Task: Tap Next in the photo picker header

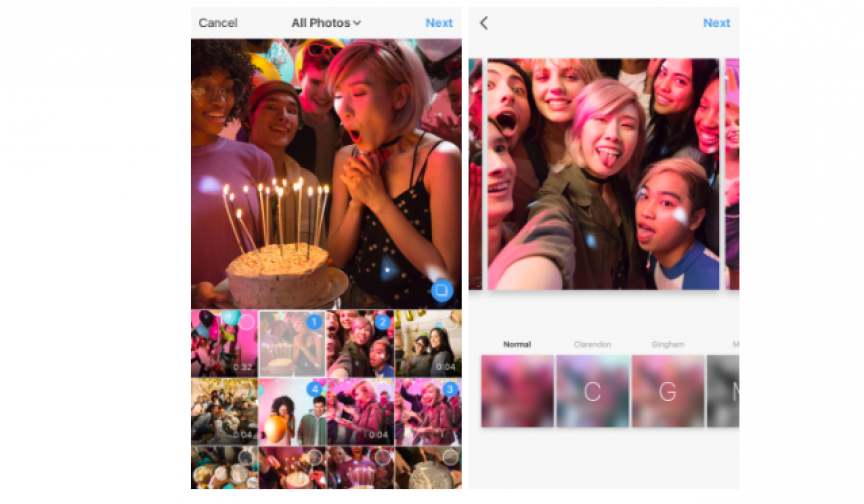Action: [x=438, y=23]
